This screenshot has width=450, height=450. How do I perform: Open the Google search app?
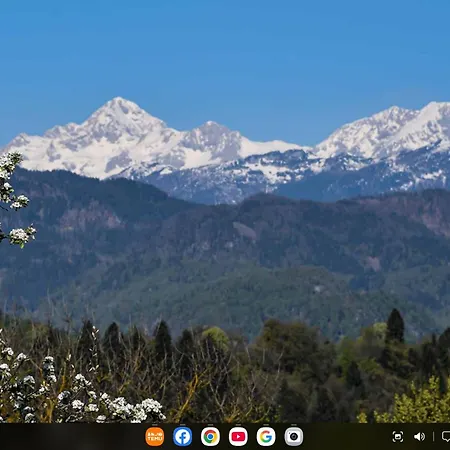266,436
